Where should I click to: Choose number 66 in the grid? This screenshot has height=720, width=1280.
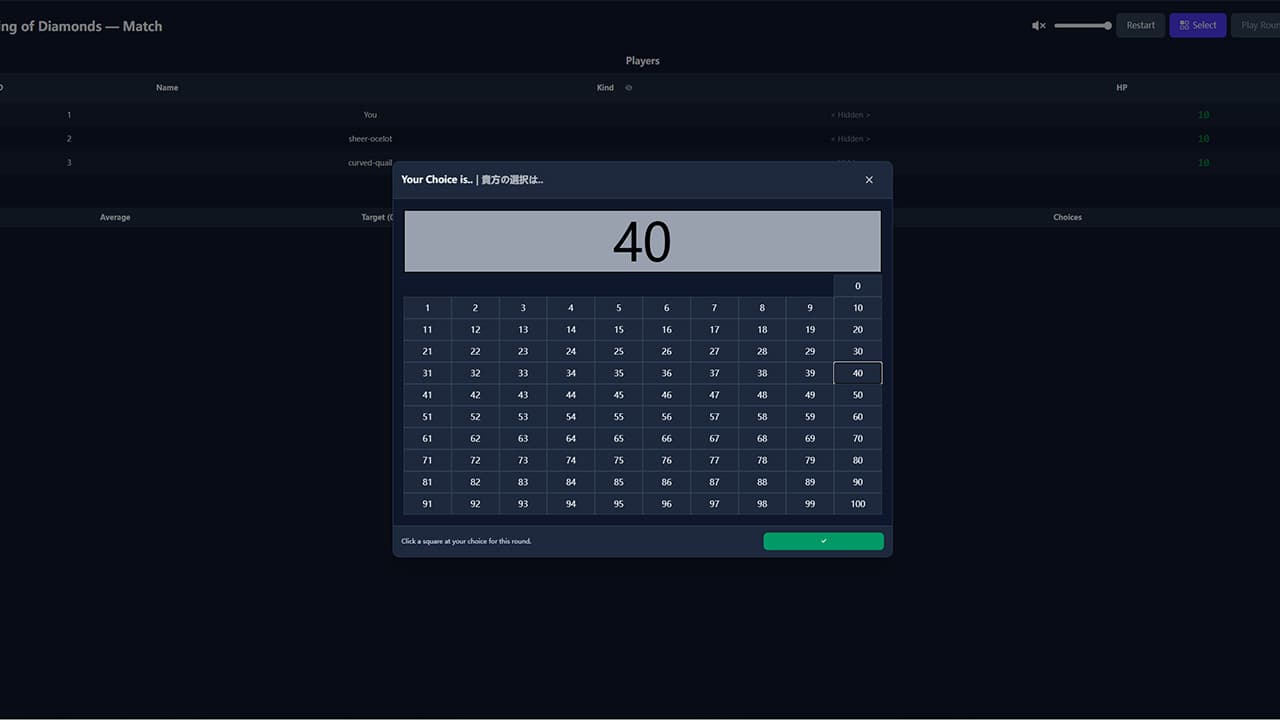click(666, 439)
